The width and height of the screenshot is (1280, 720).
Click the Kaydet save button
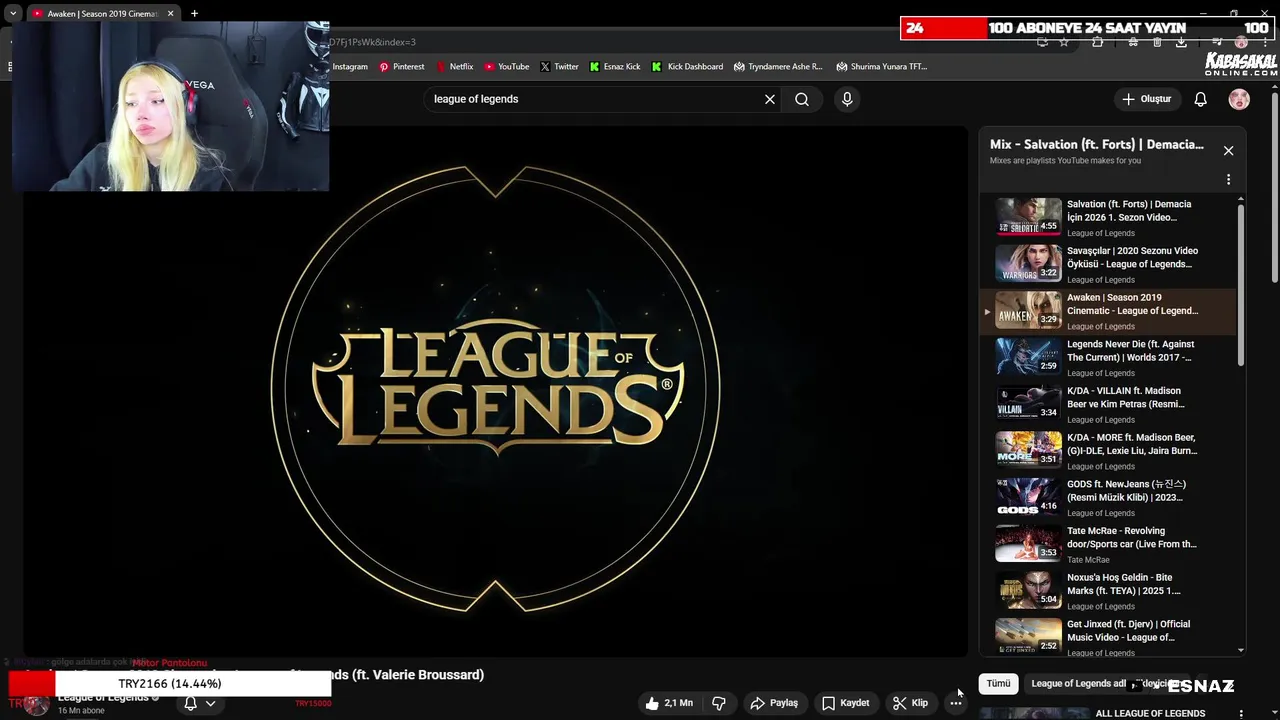pos(845,703)
